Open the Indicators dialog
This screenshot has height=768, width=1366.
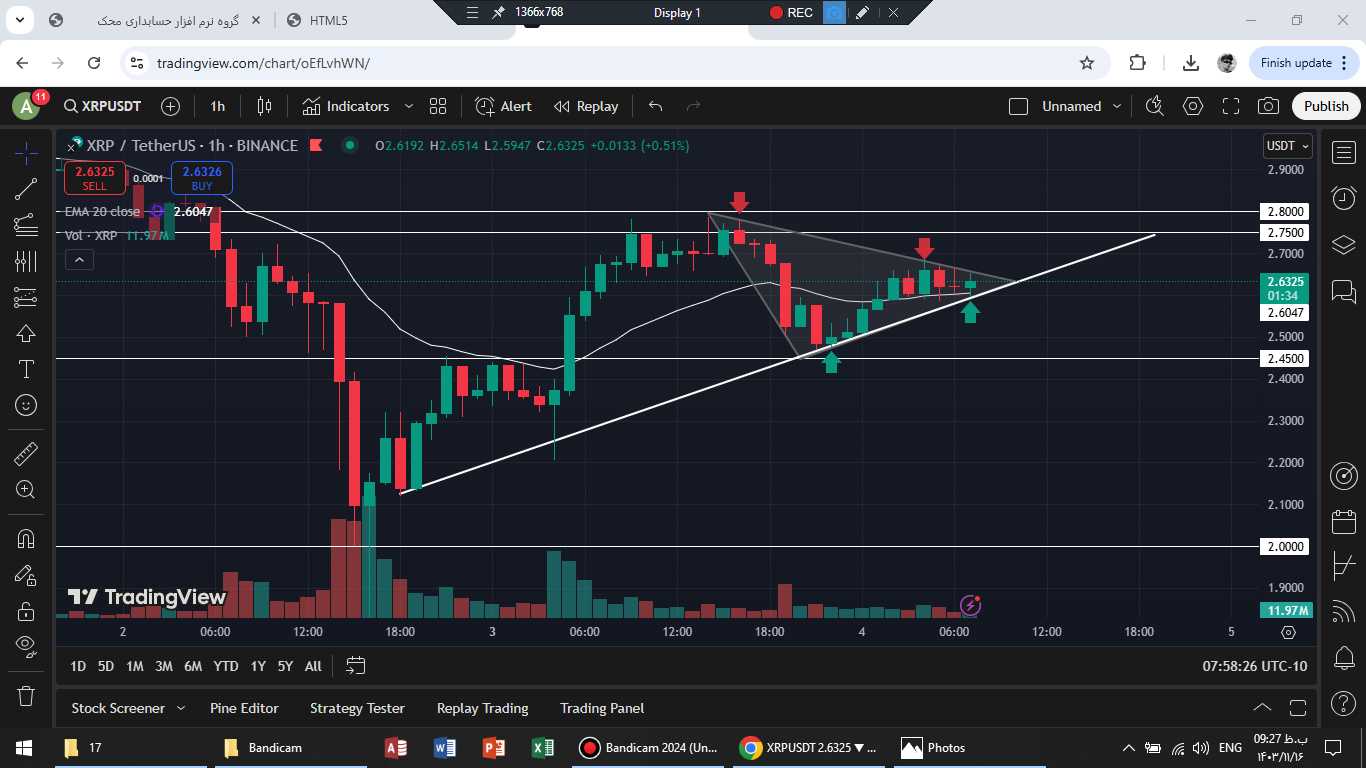coord(346,106)
